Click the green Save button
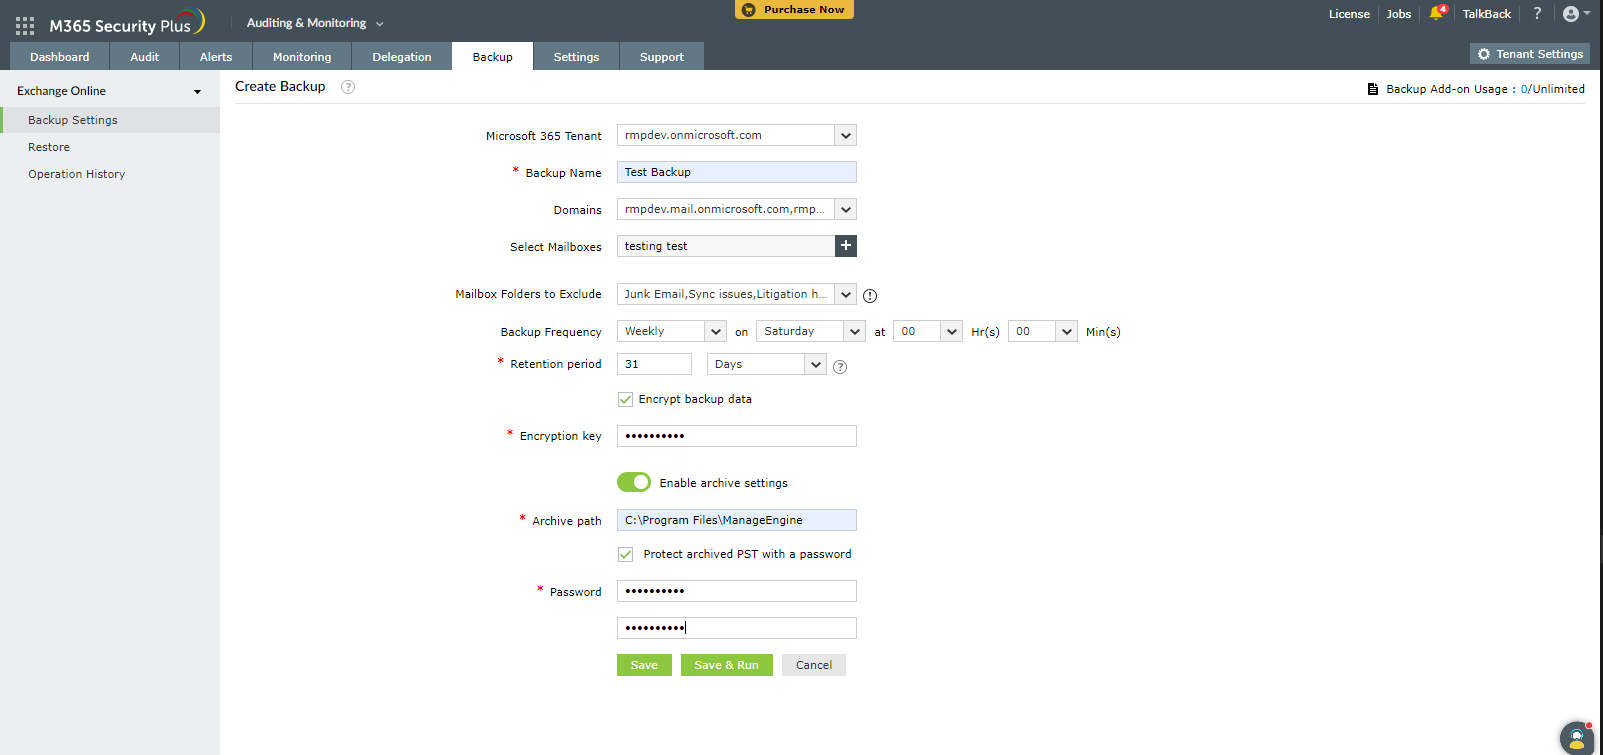Image resolution: width=1603 pixels, height=755 pixels. point(644,665)
